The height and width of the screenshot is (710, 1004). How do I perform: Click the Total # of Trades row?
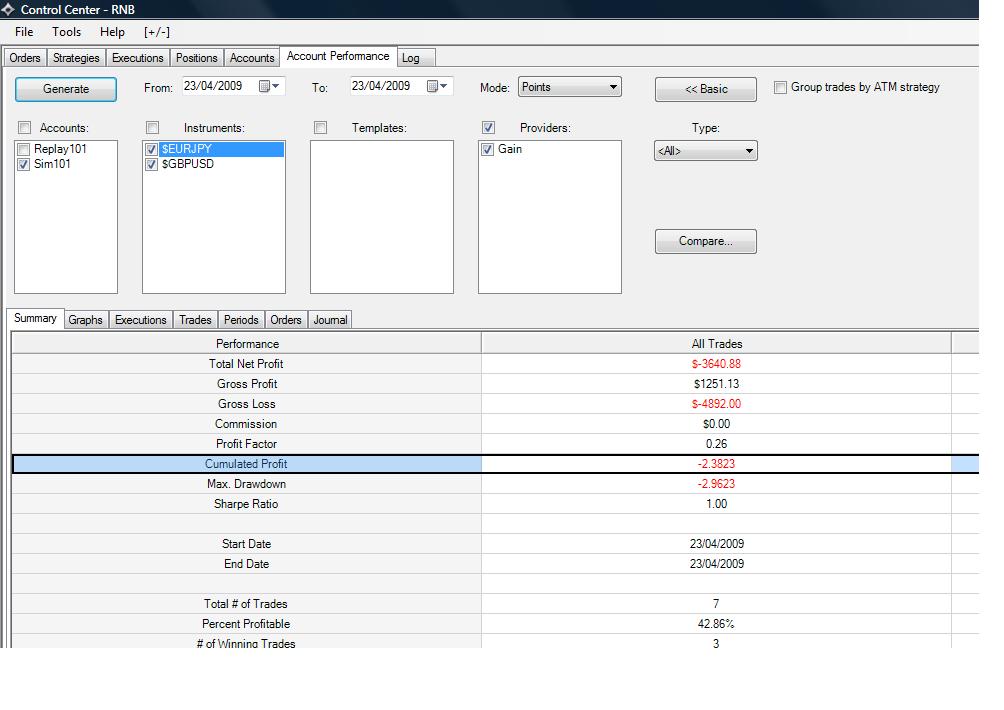pos(495,604)
